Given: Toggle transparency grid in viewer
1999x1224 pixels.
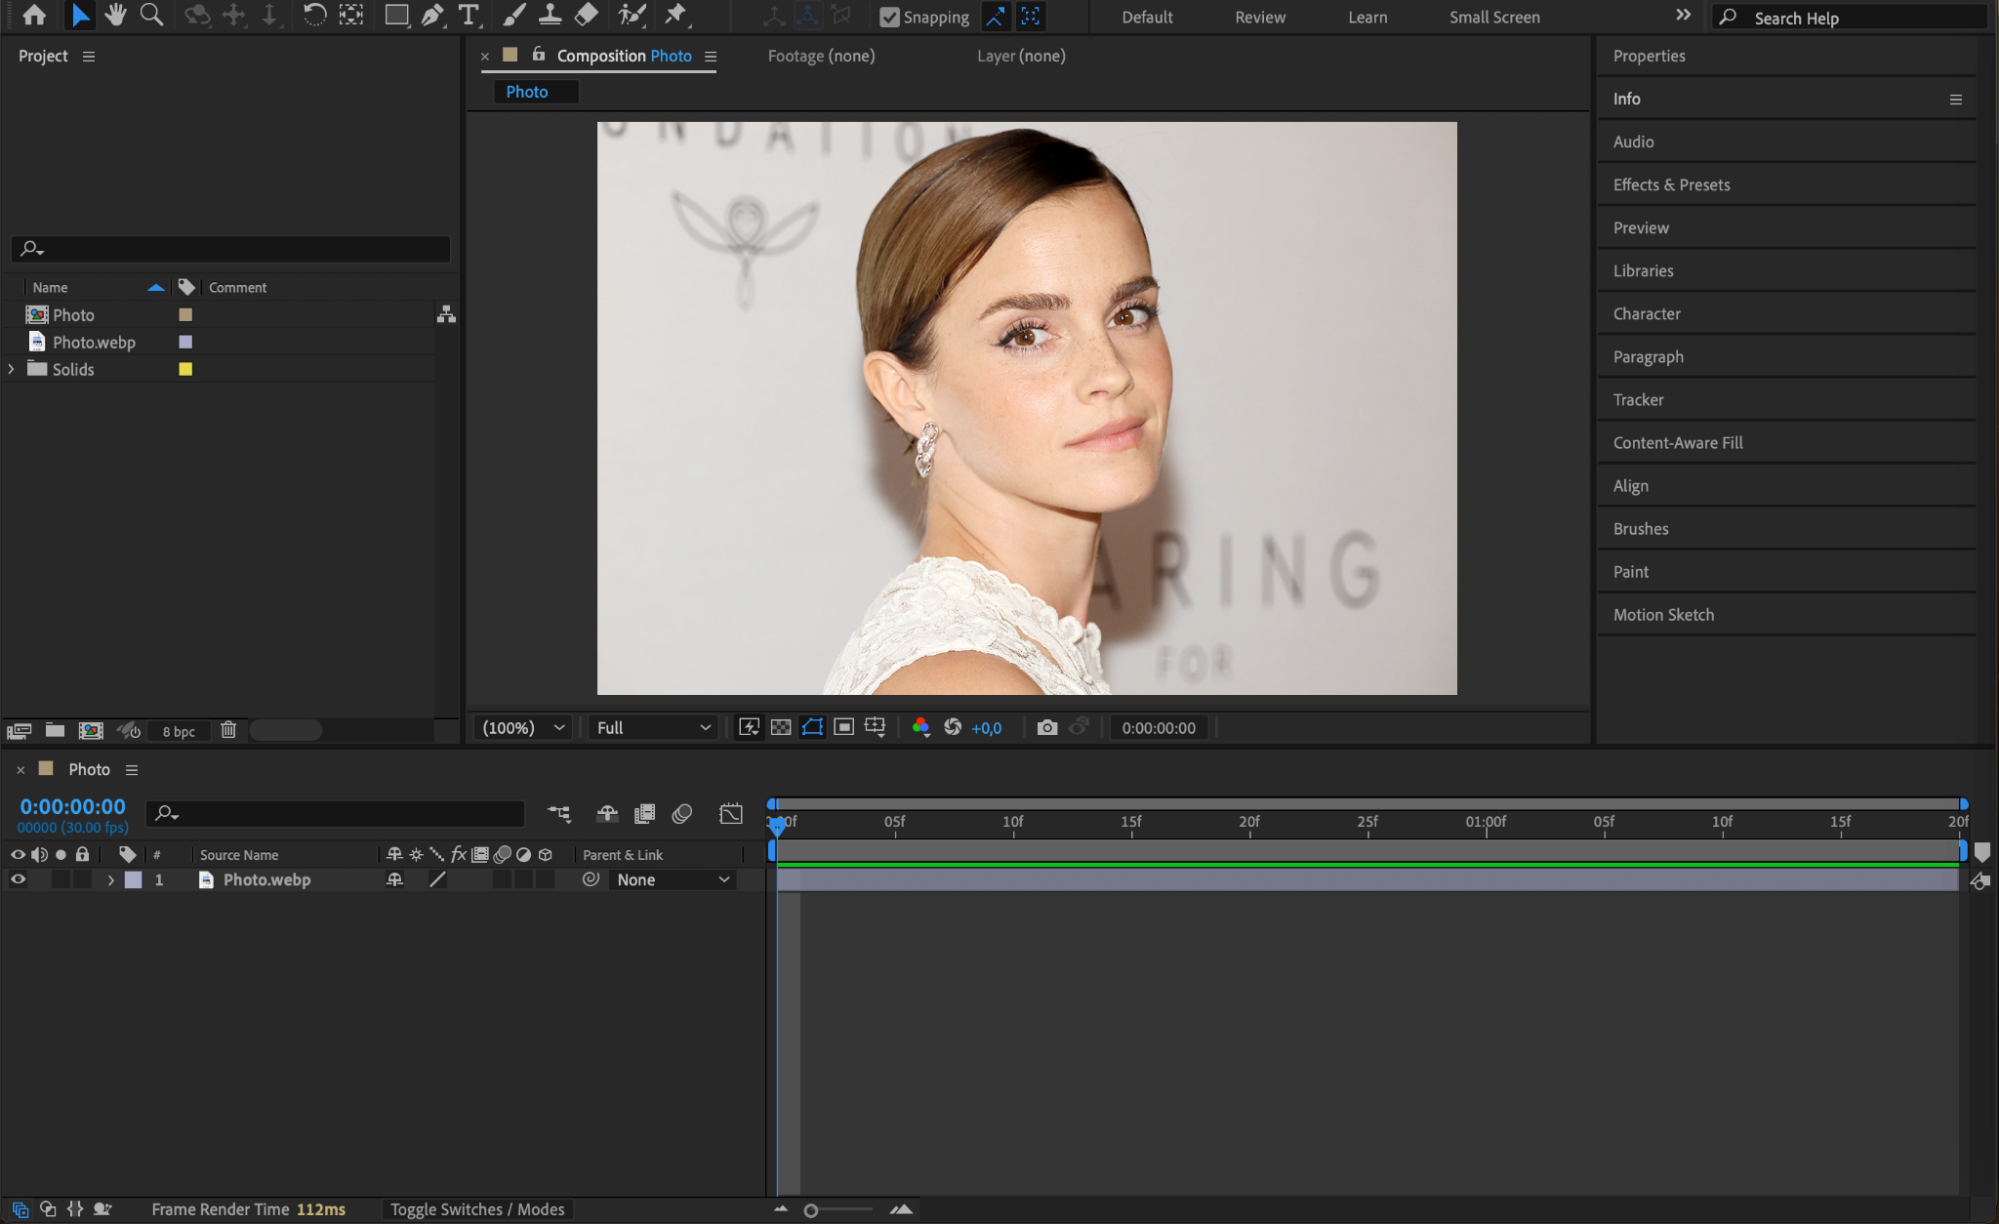Looking at the screenshot, I should click(781, 728).
